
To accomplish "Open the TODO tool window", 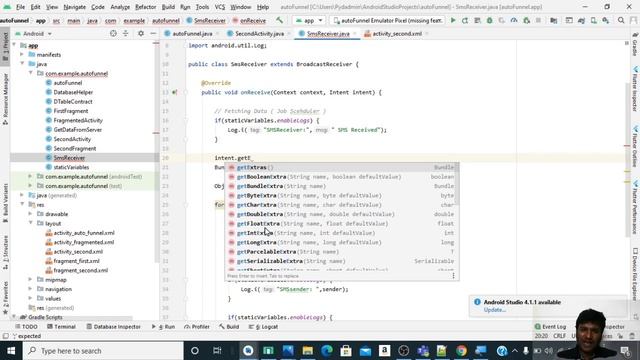I will pyautogui.click(x=26, y=327).
